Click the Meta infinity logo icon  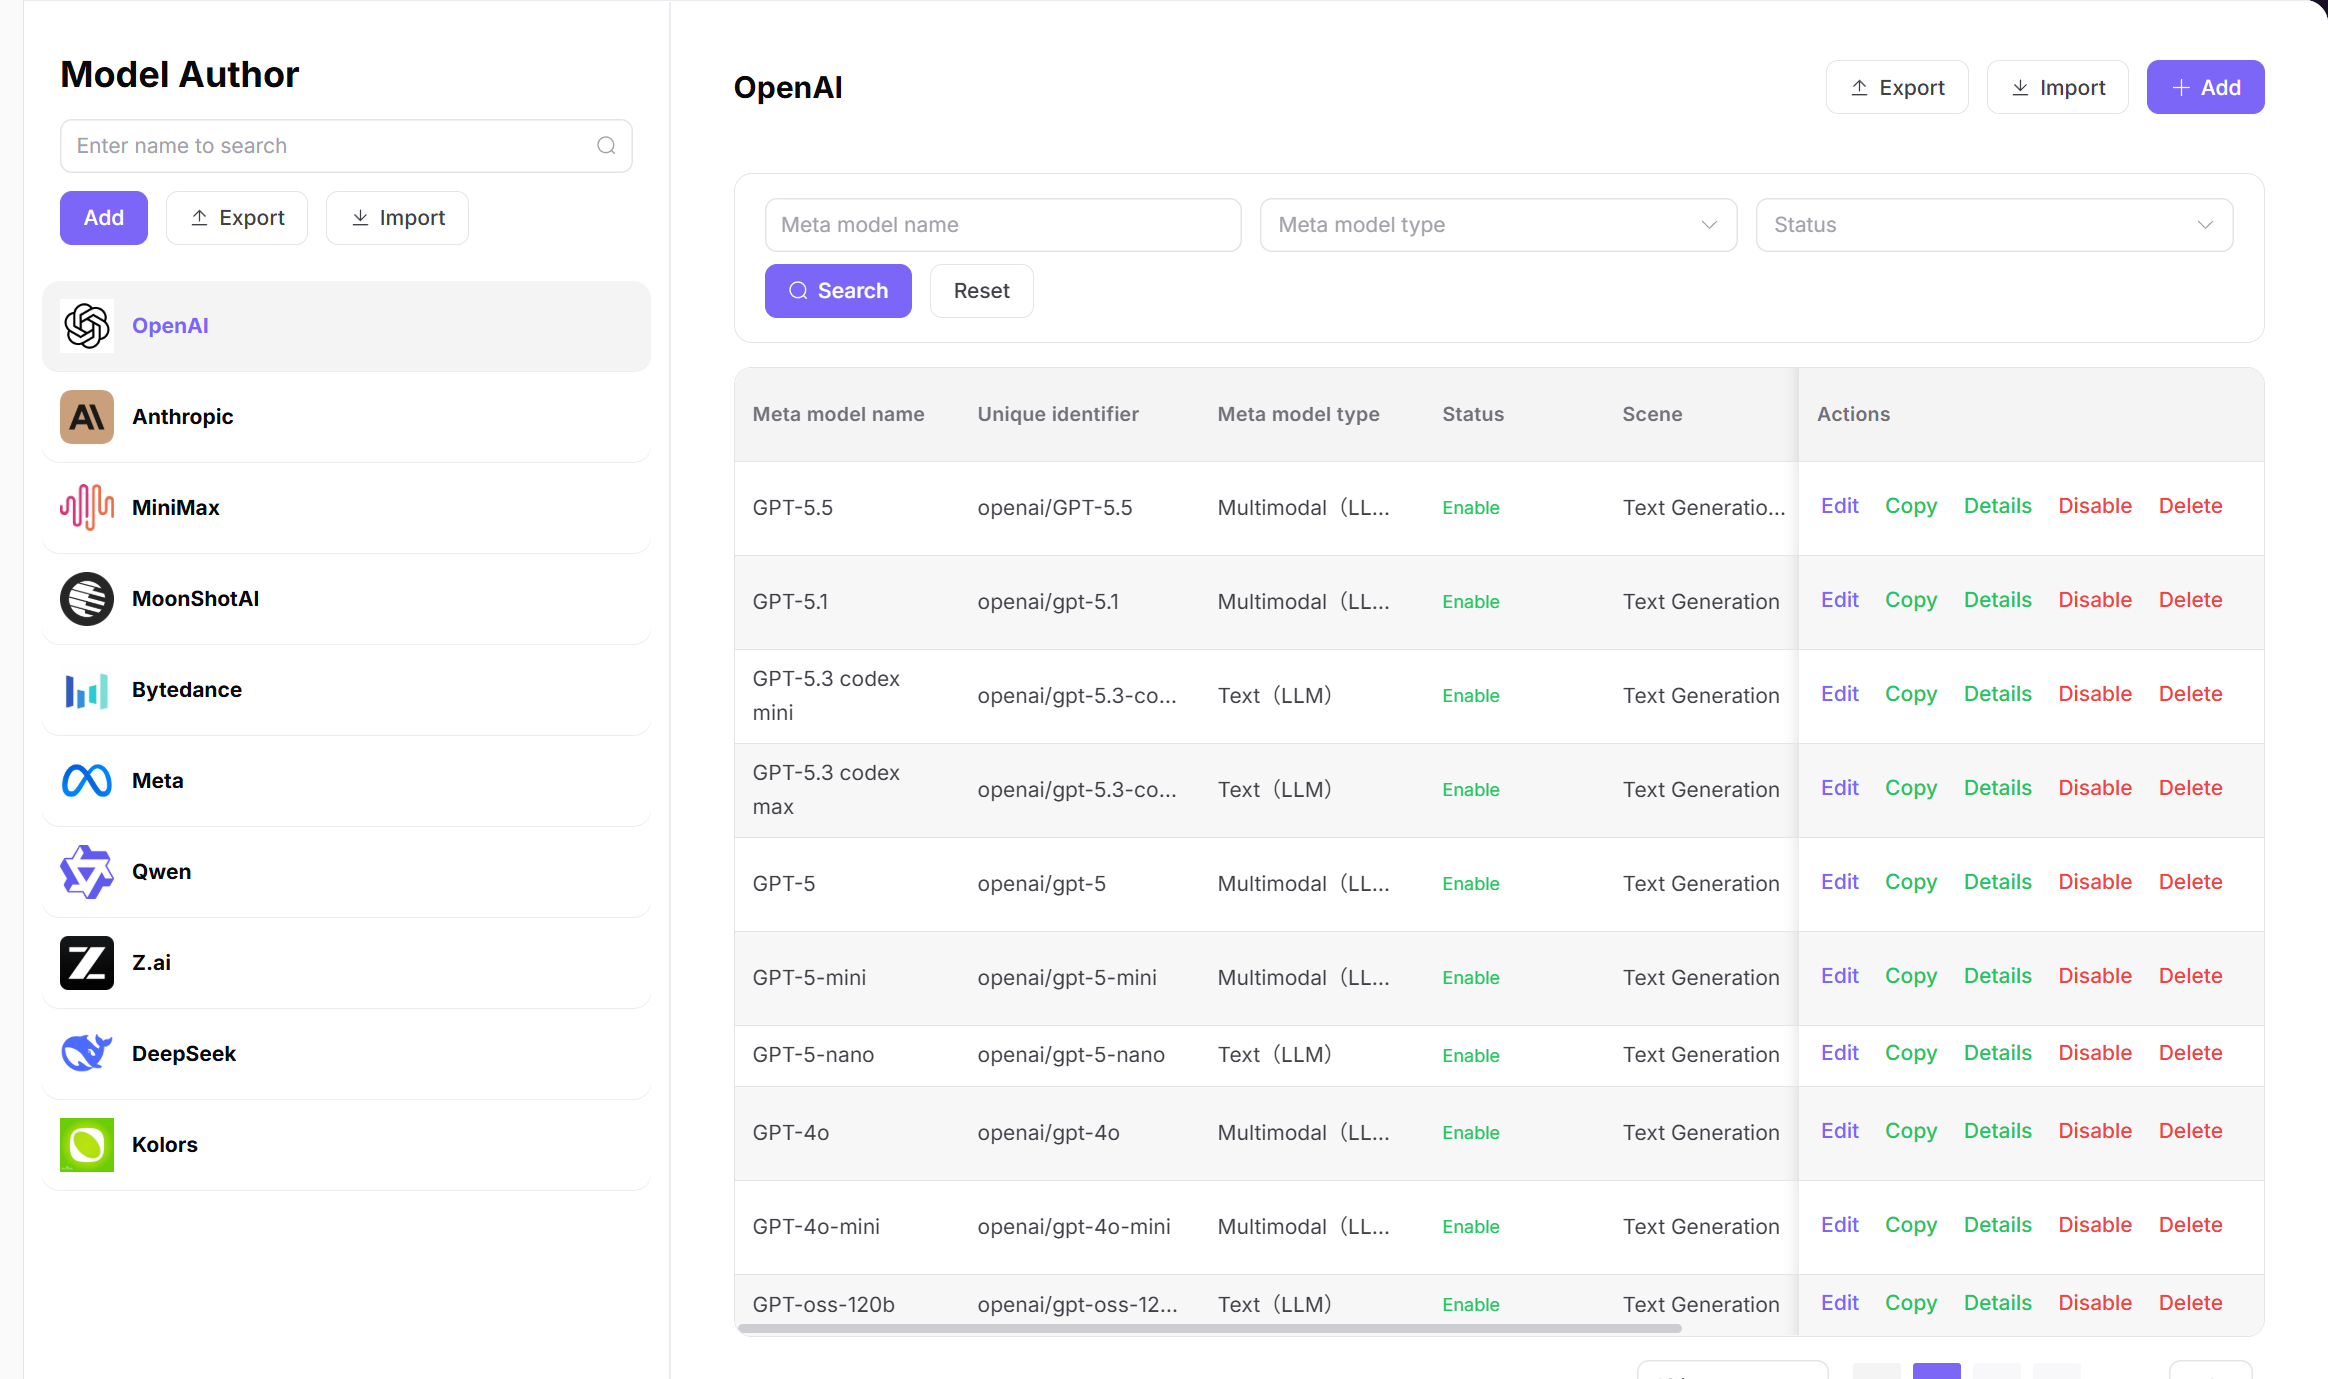click(x=87, y=781)
